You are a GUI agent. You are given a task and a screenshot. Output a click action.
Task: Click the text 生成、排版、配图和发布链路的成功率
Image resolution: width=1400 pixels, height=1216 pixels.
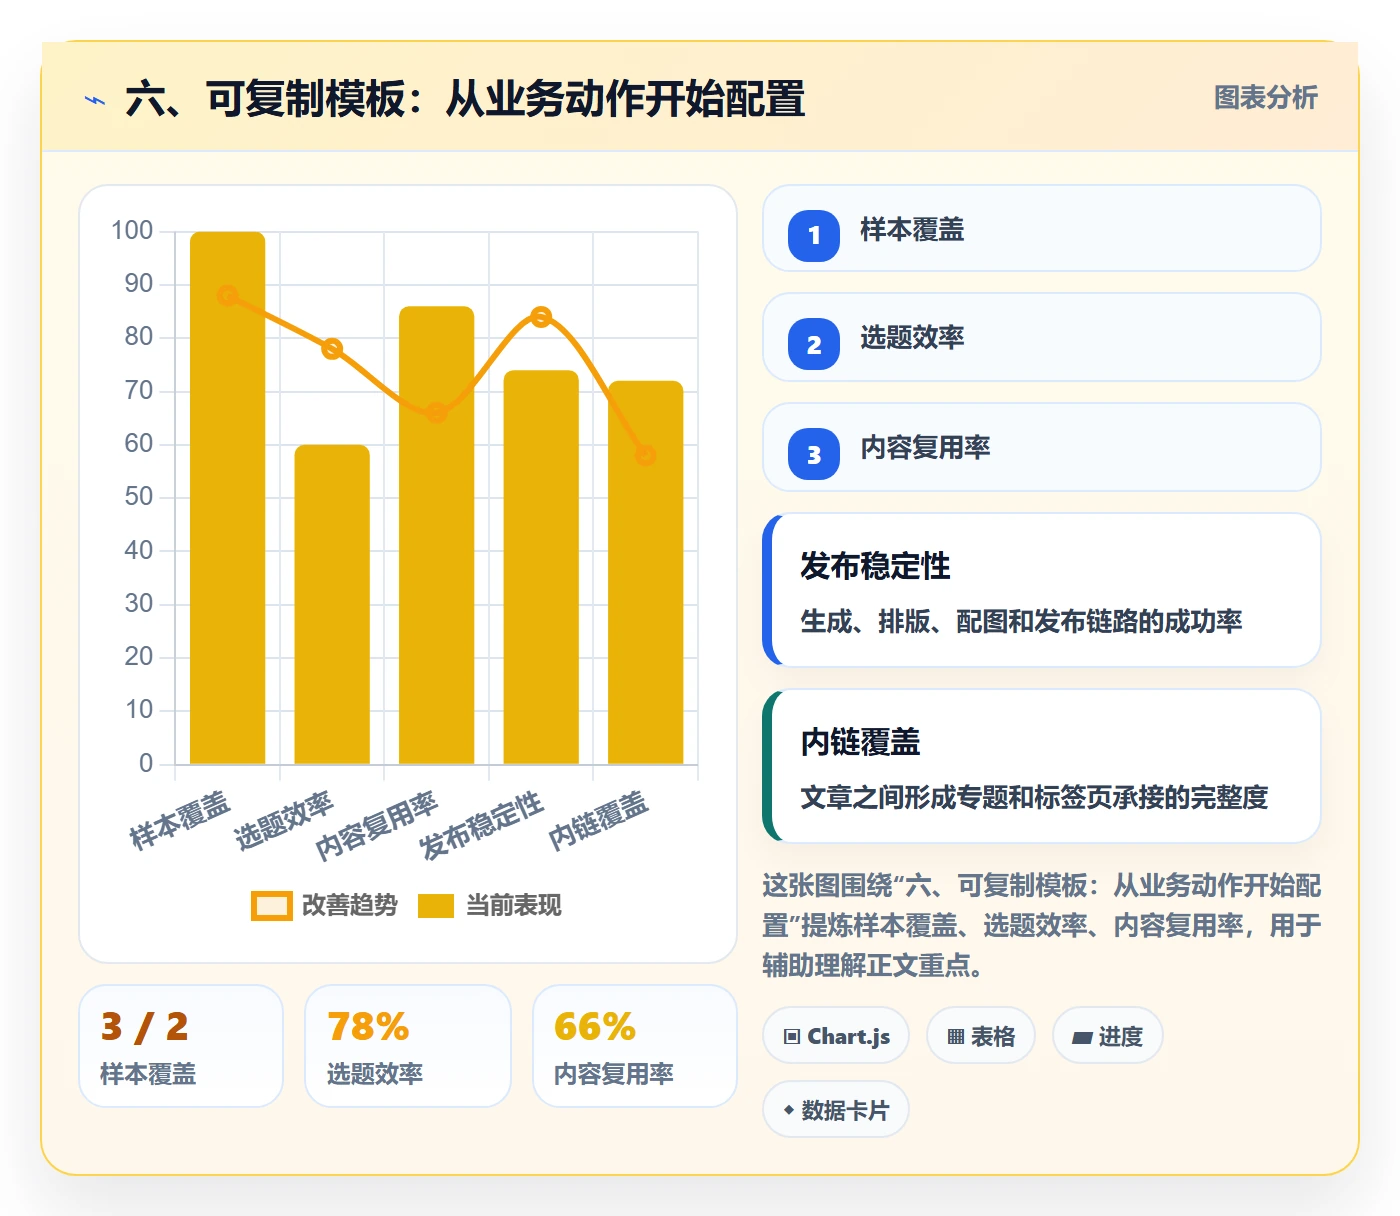pyautogui.click(x=1021, y=622)
